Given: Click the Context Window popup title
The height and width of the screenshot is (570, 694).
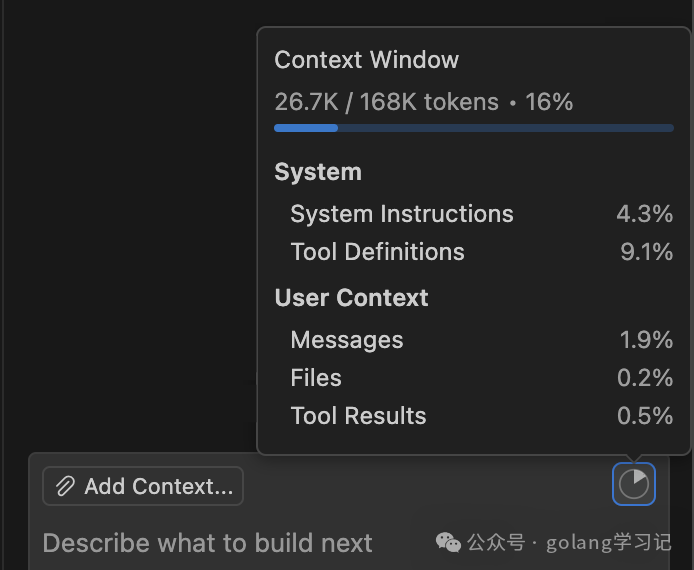Looking at the screenshot, I should (366, 60).
